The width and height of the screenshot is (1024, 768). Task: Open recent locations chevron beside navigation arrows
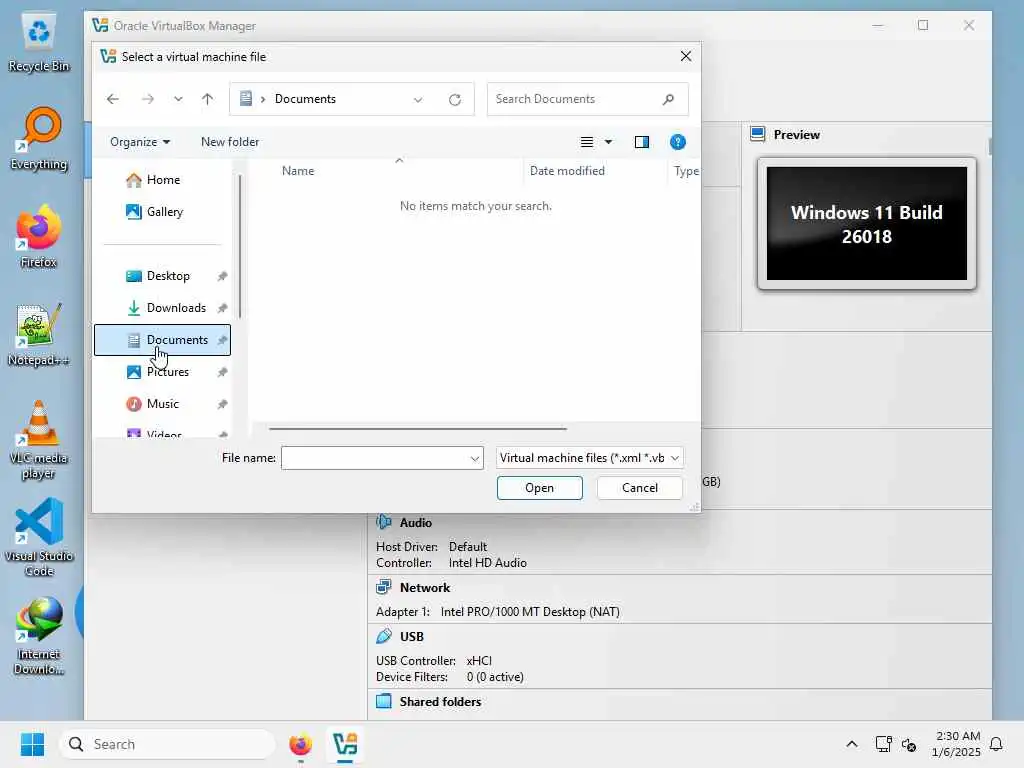click(178, 99)
